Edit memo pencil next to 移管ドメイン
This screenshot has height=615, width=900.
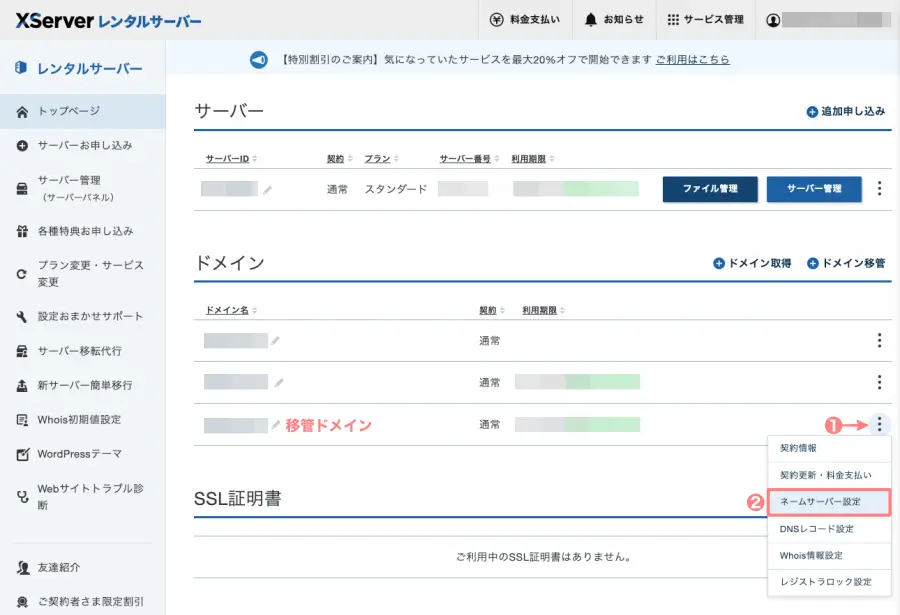coord(276,425)
